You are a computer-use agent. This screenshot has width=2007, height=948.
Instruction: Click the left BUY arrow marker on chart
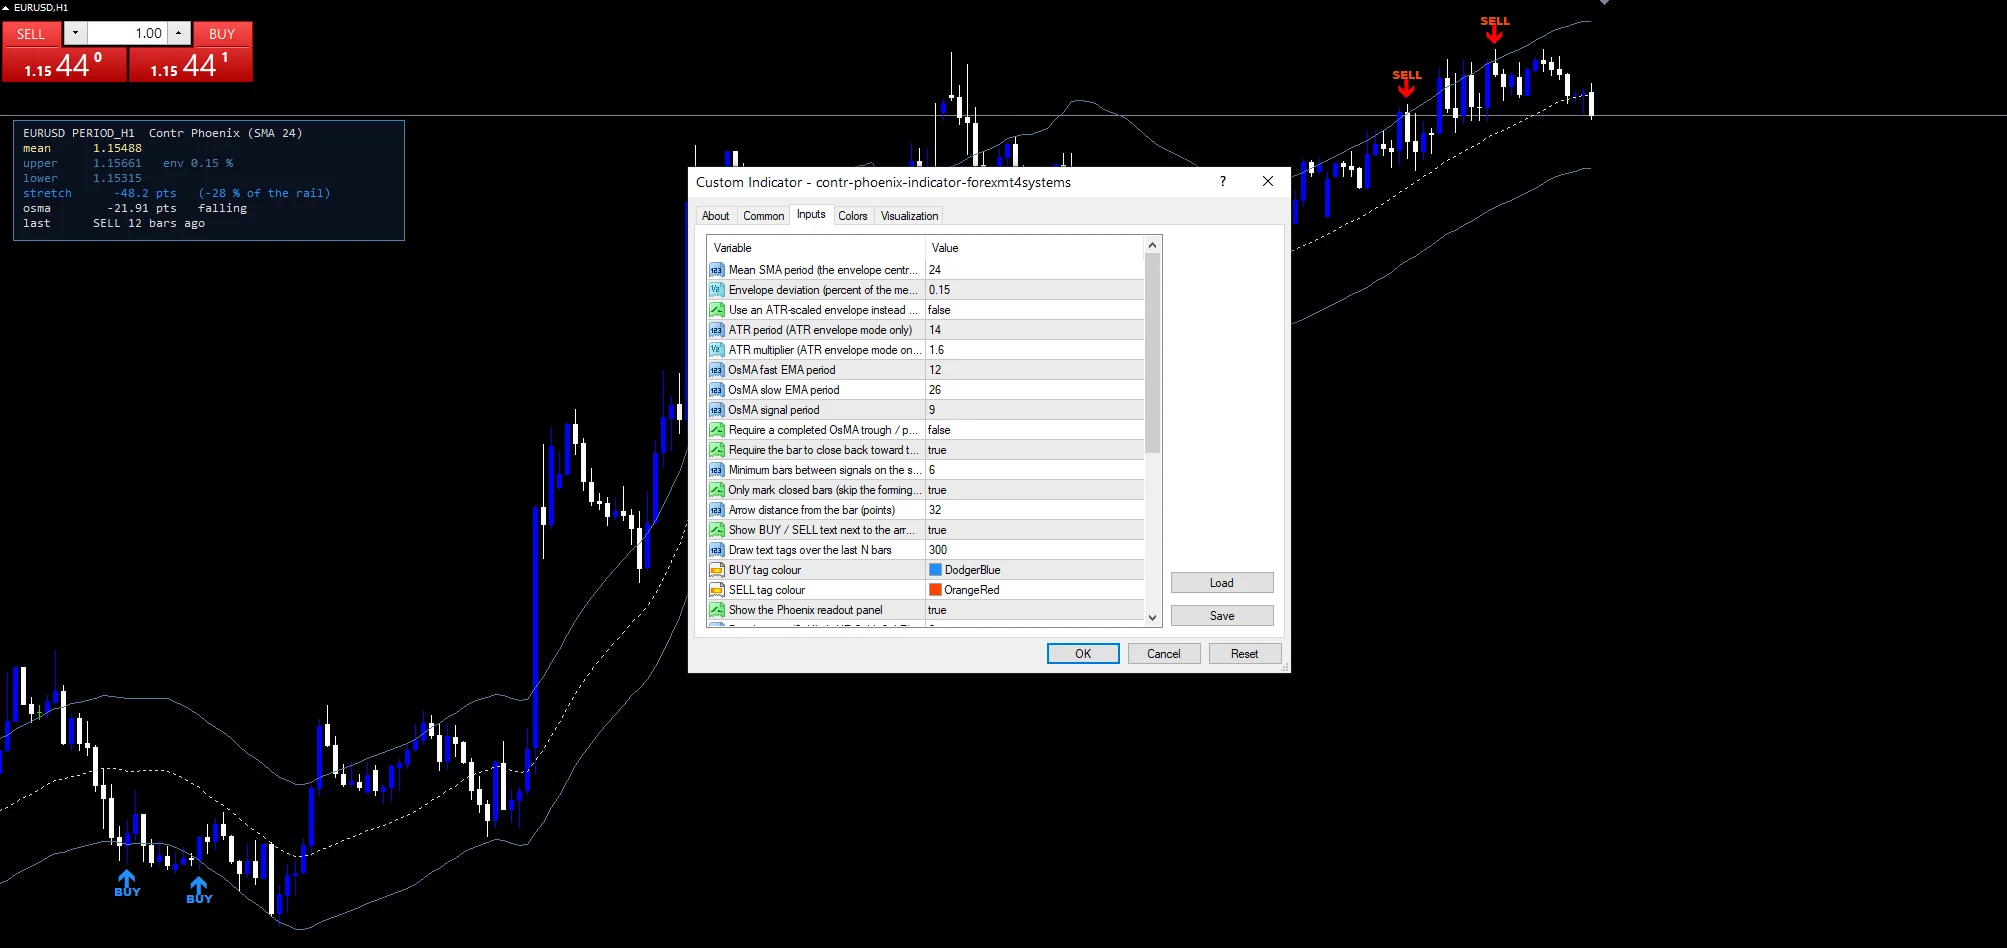(x=127, y=879)
